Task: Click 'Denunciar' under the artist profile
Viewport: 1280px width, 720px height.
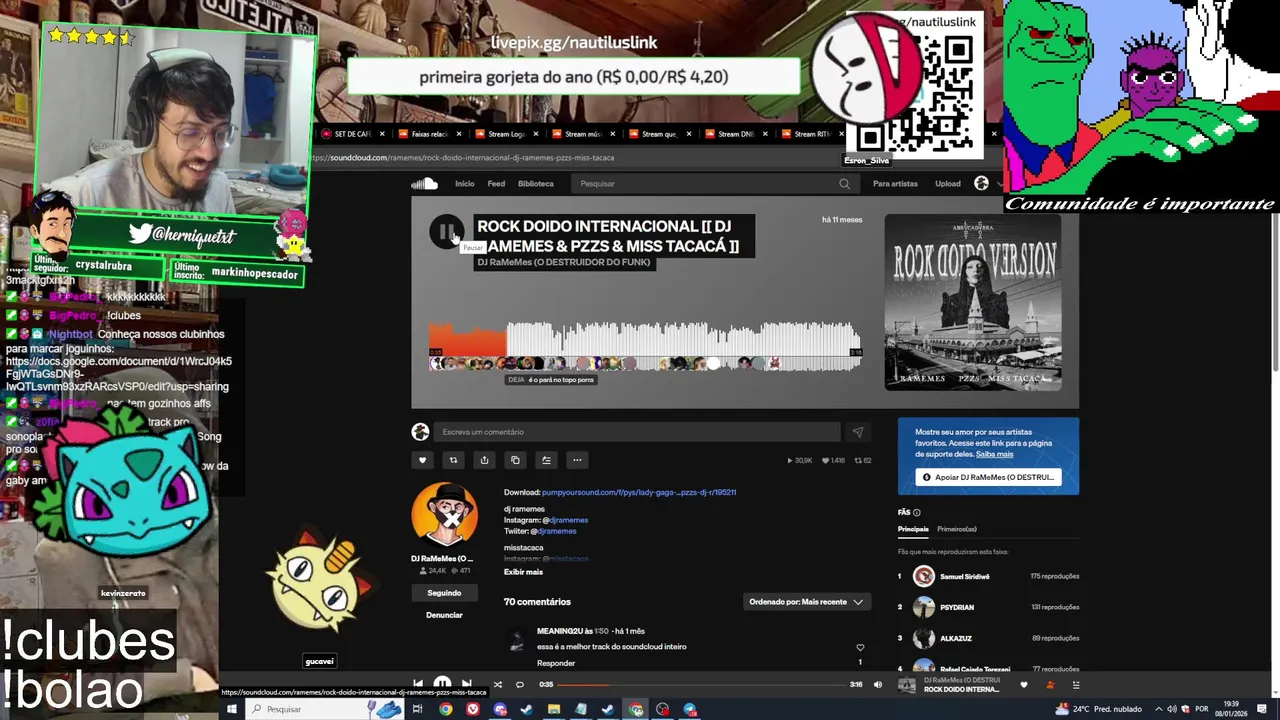Action: click(x=444, y=615)
